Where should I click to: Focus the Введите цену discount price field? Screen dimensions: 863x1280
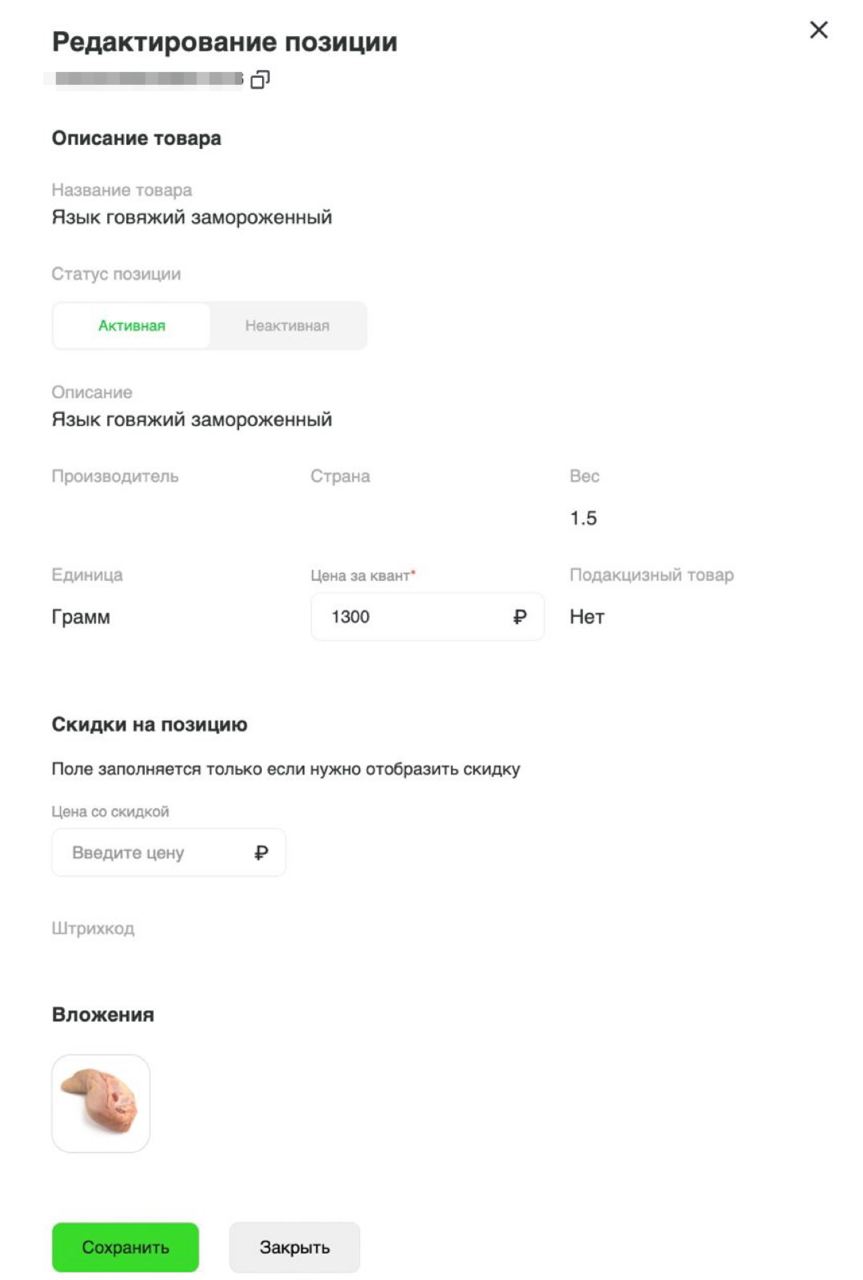pos(169,853)
